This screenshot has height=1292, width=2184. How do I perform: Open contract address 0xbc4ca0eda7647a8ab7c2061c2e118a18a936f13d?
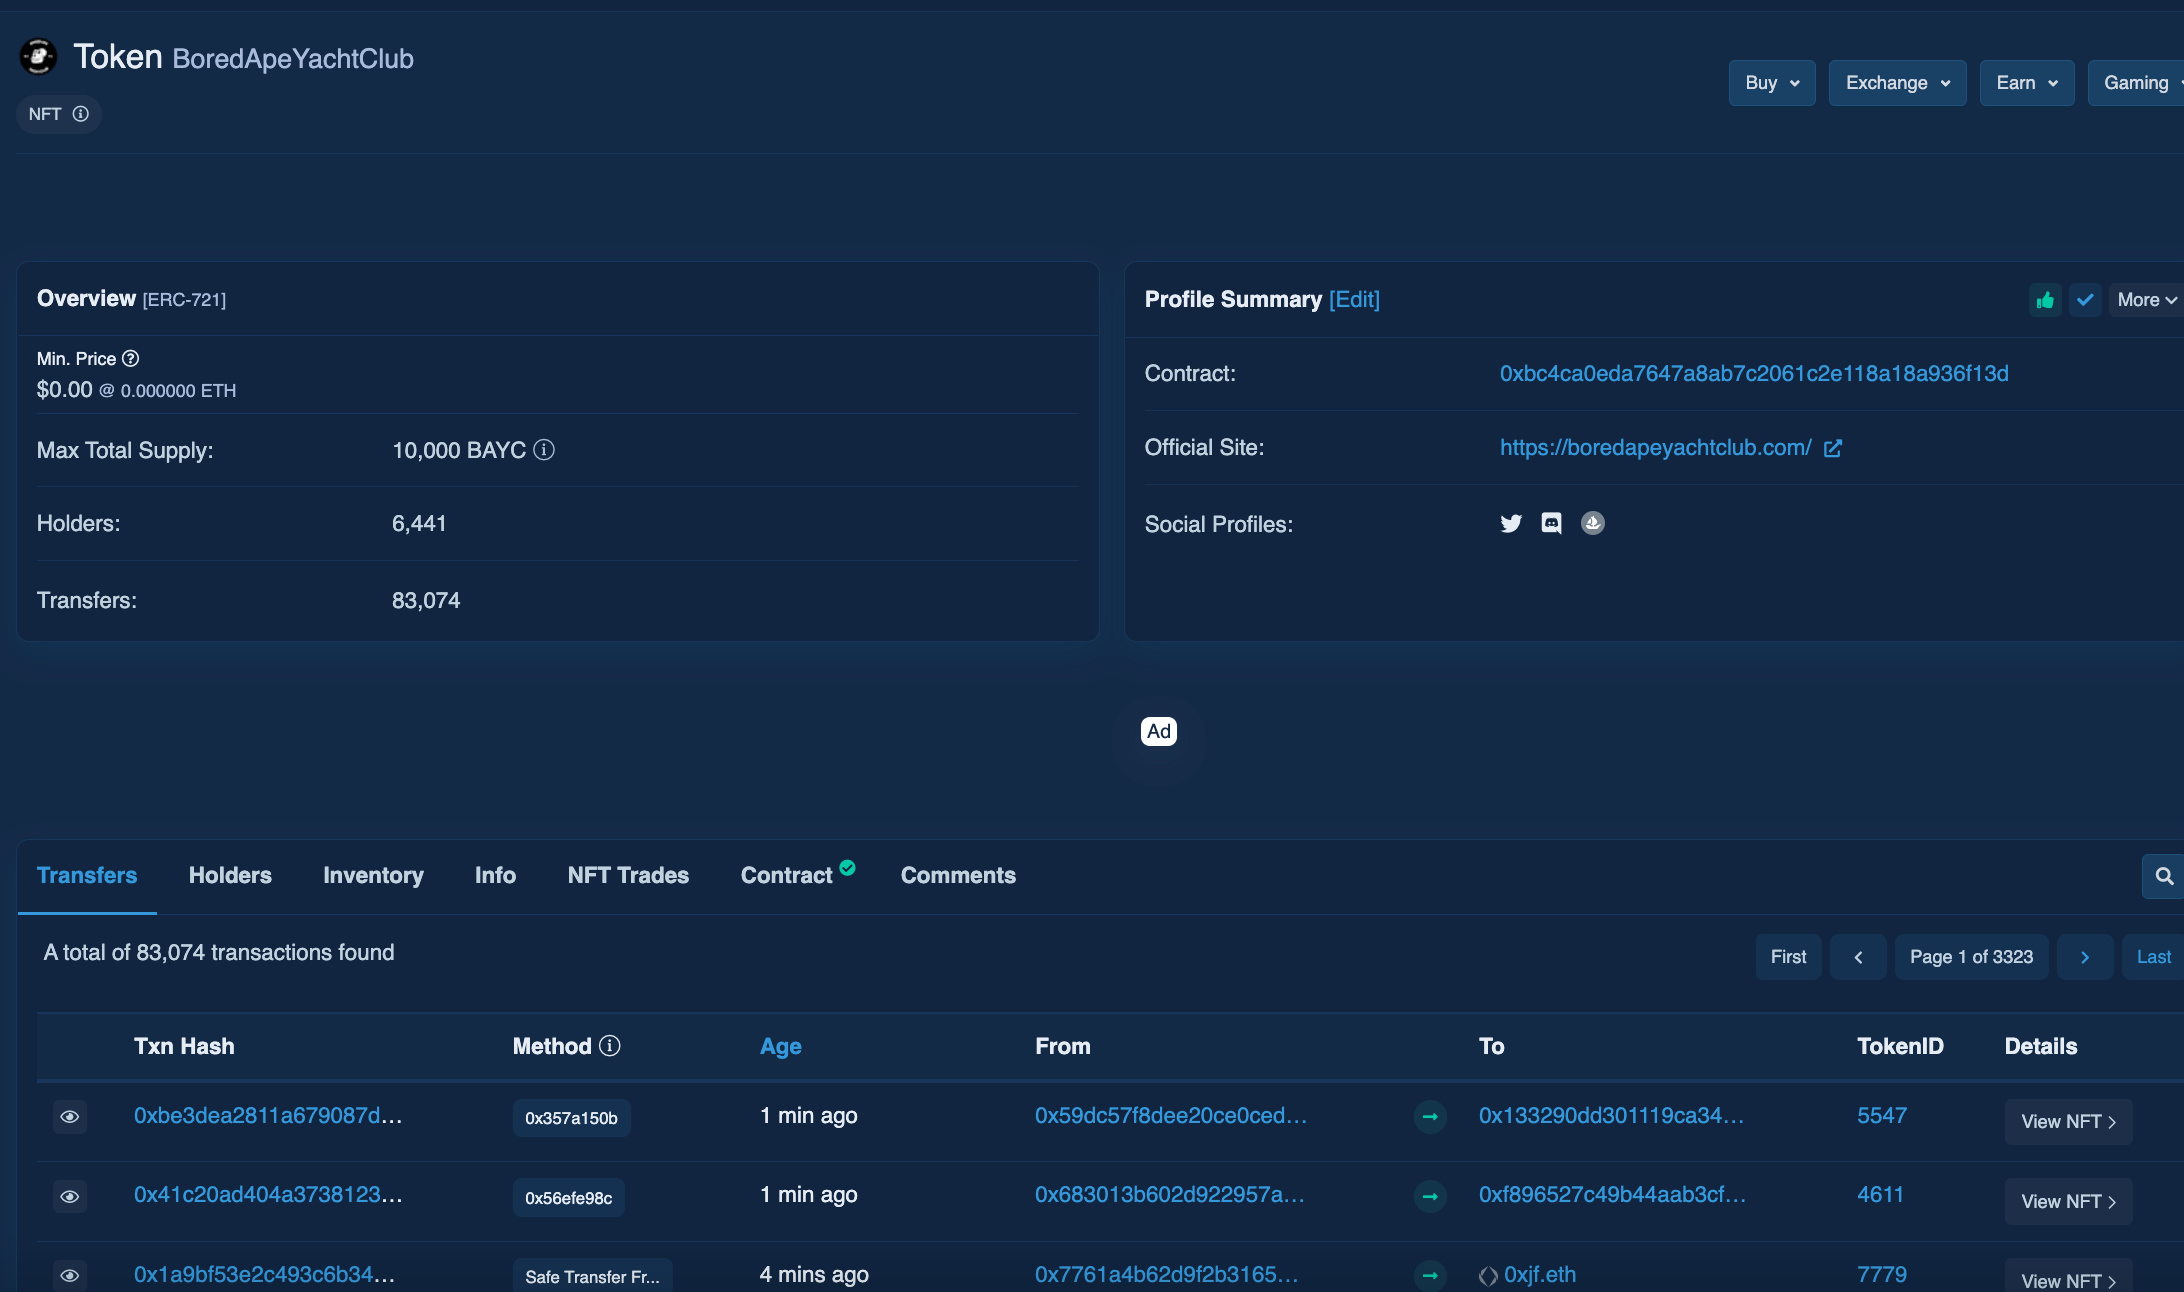pyautogui.click(x=1754, y=373)
